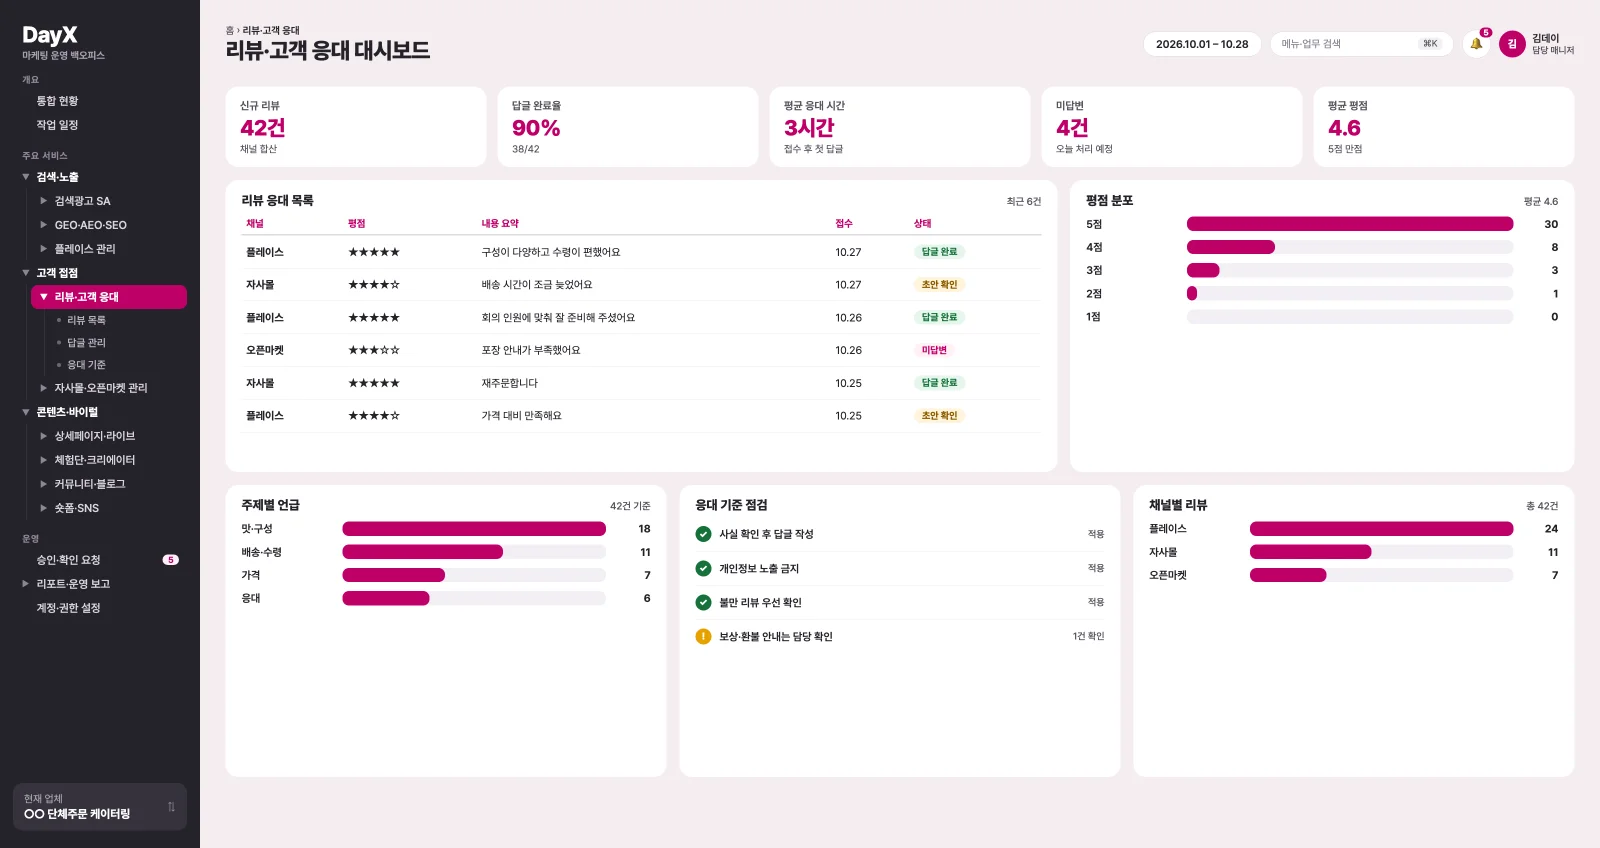Click the 홈 breadcrumb link
This screenshot has height=848, width=1600.
tap(230, 31)
